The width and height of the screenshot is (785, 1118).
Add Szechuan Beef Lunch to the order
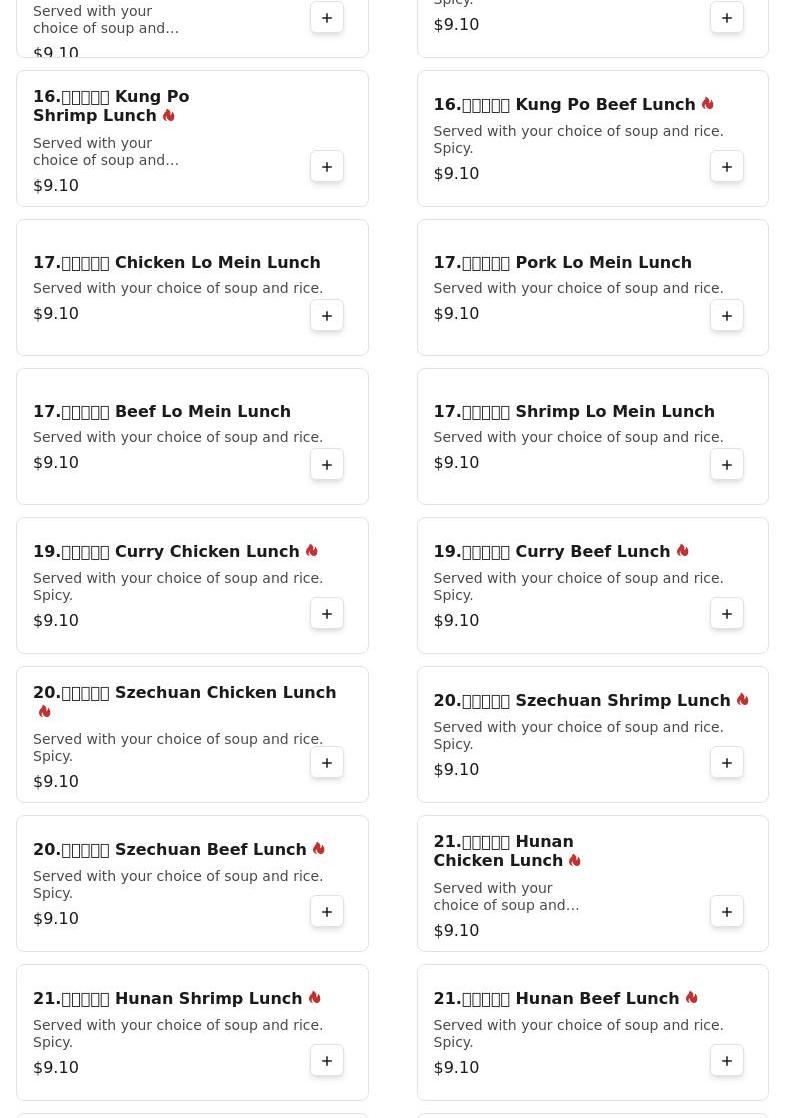327,912
